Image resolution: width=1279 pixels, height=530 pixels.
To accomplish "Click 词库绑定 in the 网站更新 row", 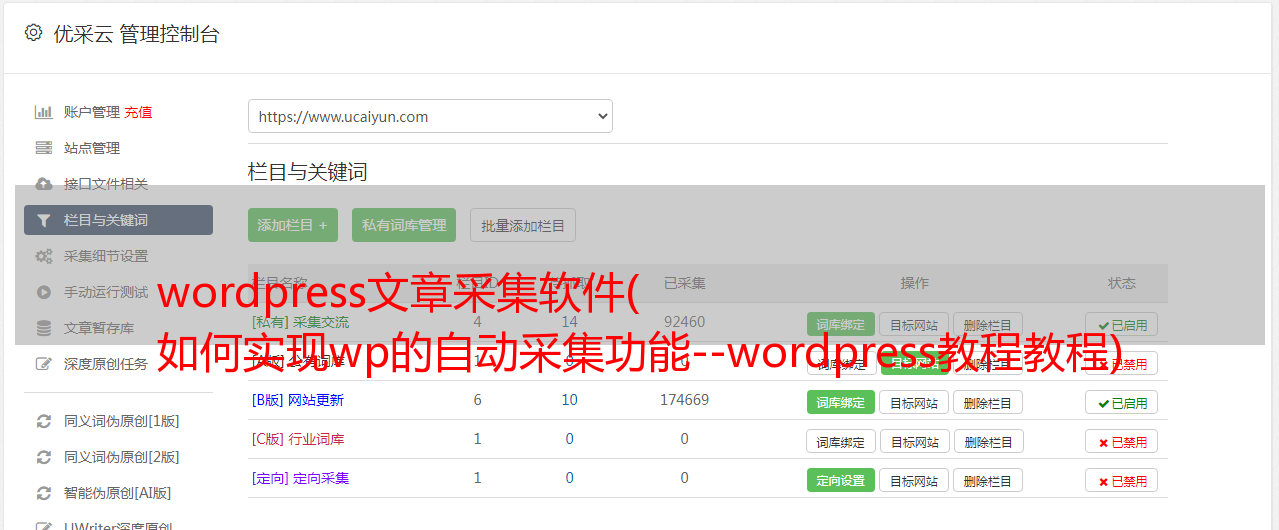I will pyautogui.click(x=841, y=402).
